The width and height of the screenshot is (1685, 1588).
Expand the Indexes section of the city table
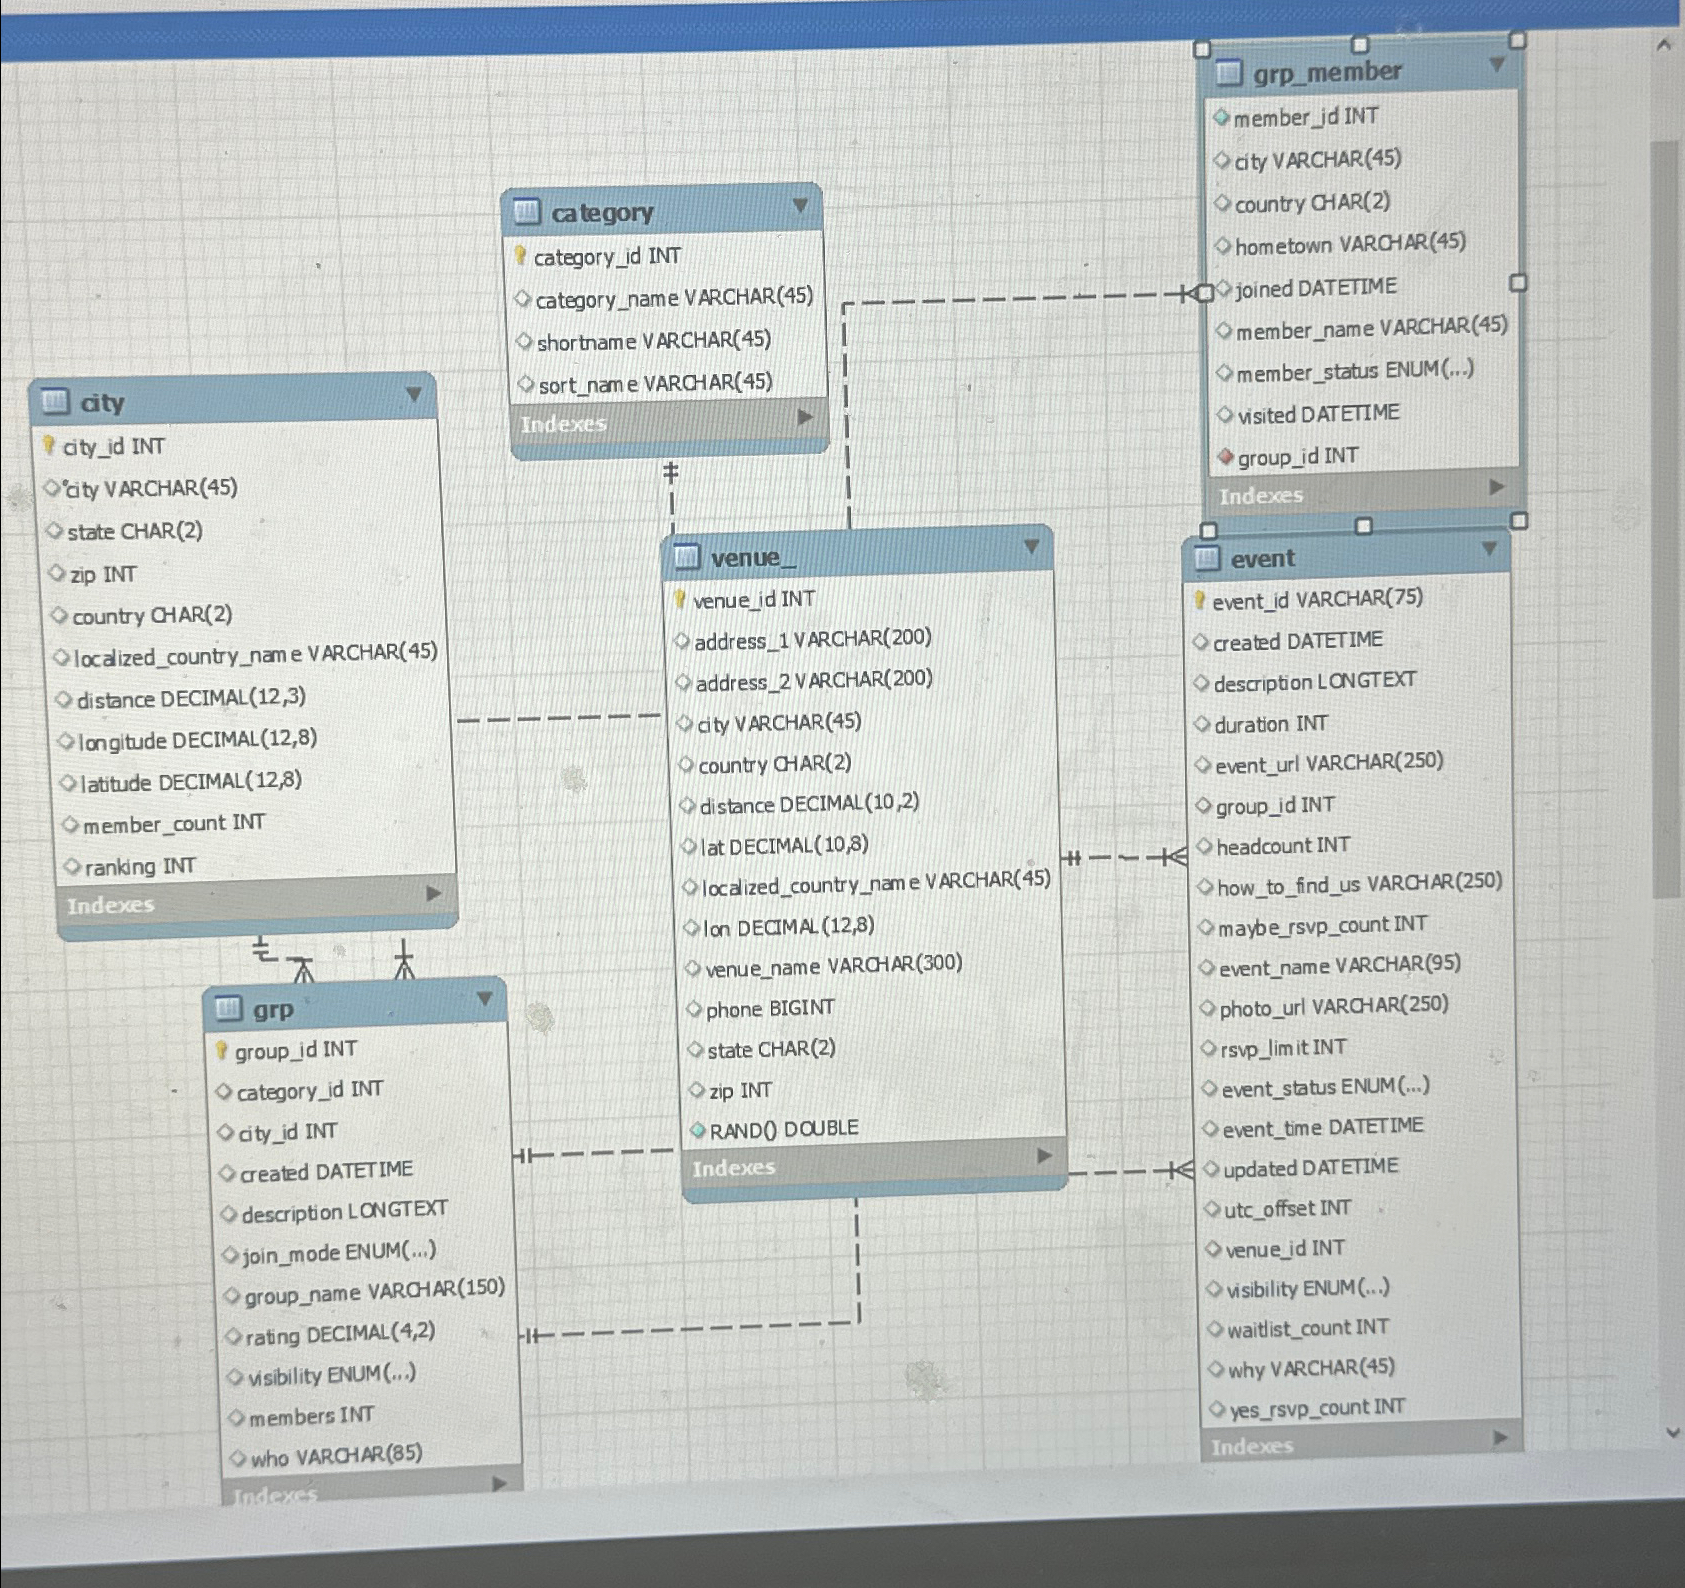(x=434, y=893)
